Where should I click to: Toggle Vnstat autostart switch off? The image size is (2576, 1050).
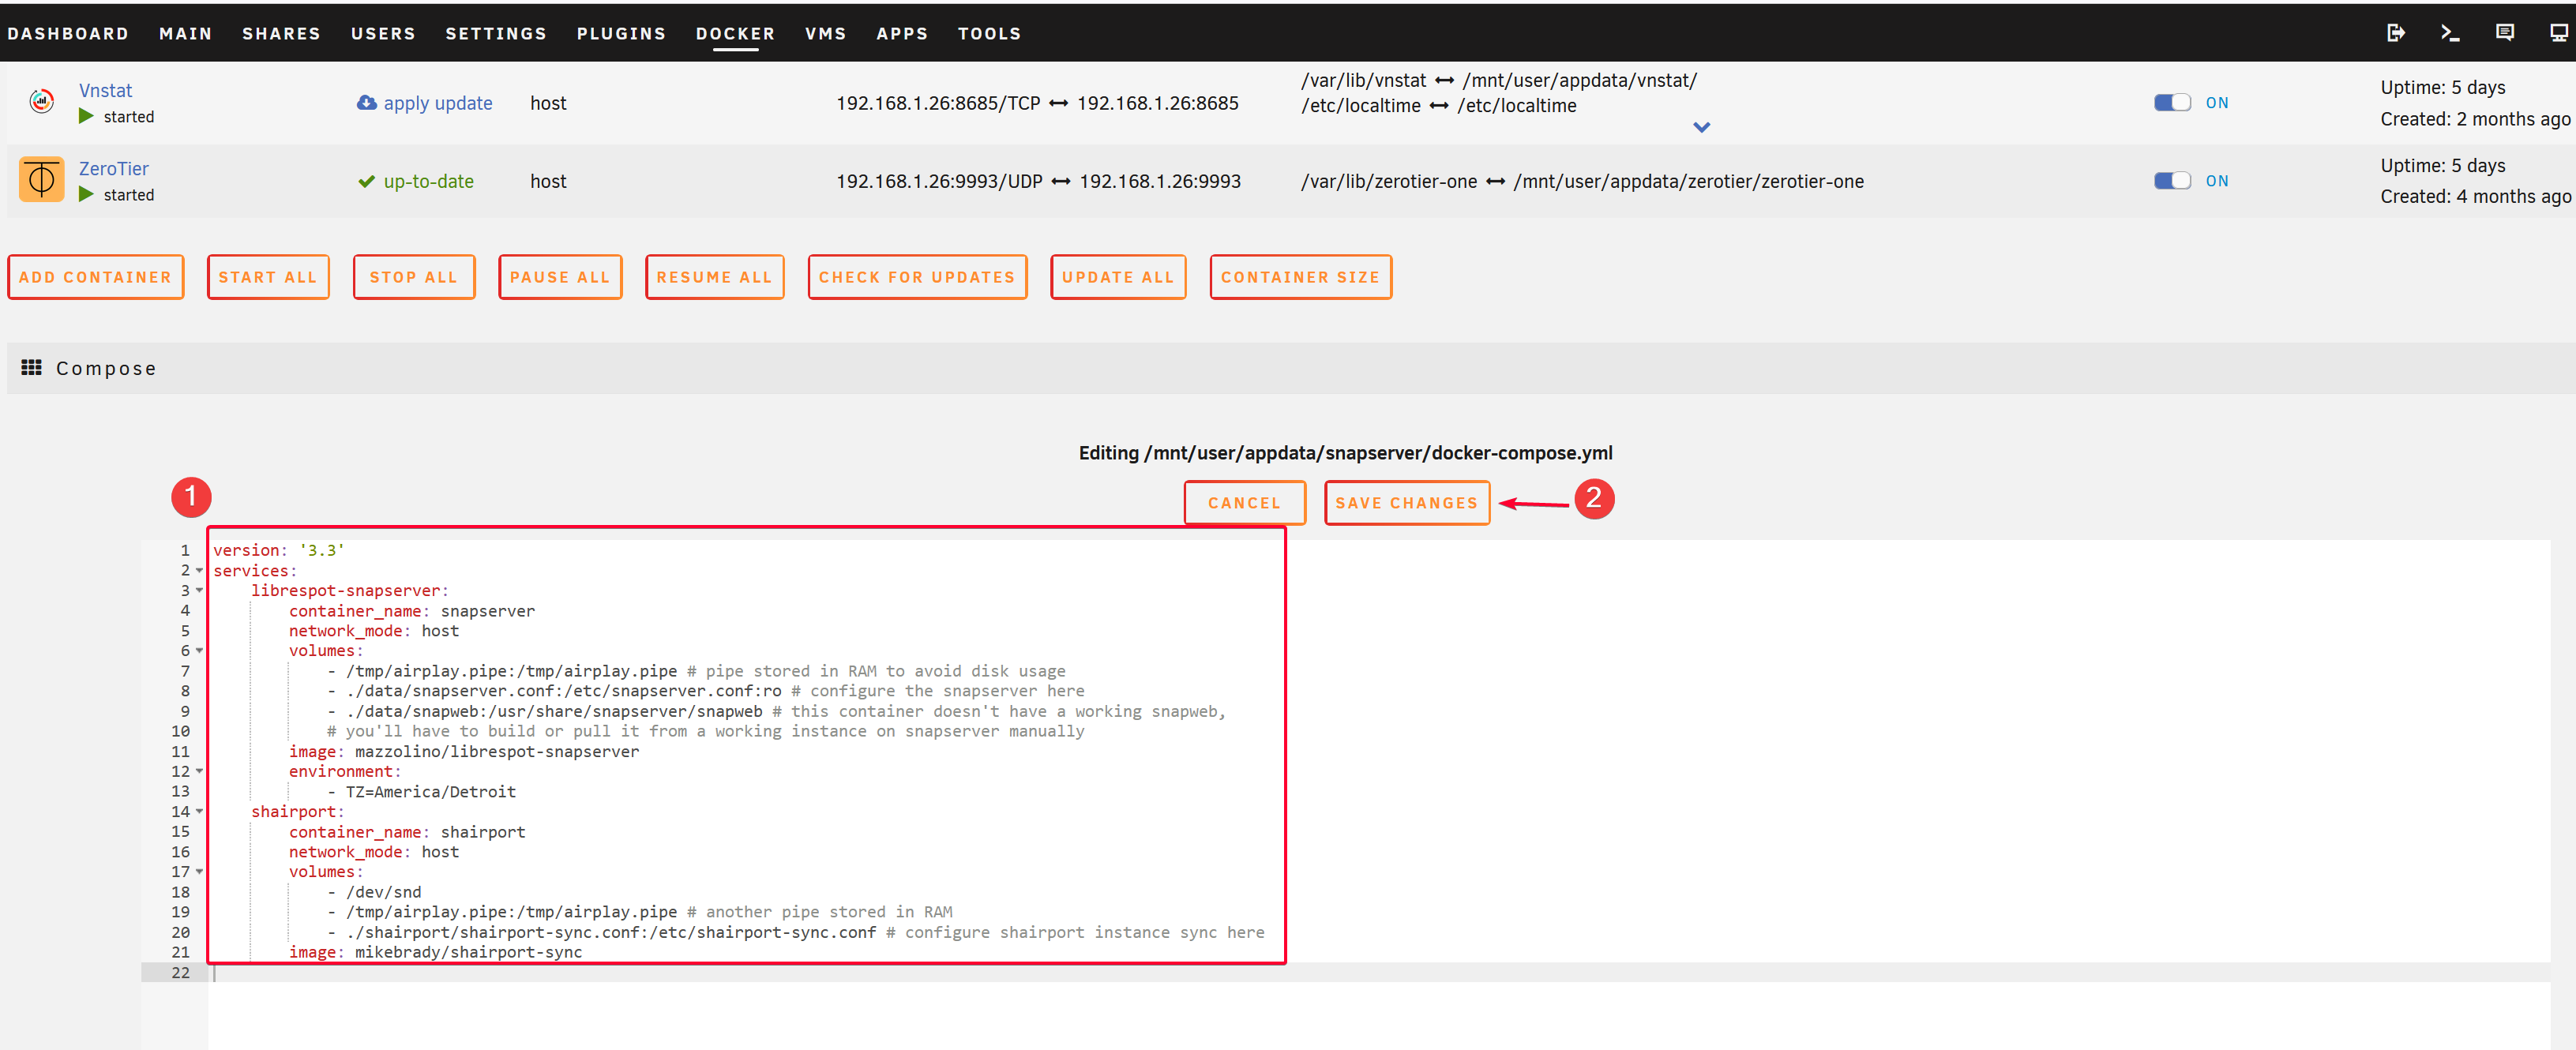coord(2172,102)
